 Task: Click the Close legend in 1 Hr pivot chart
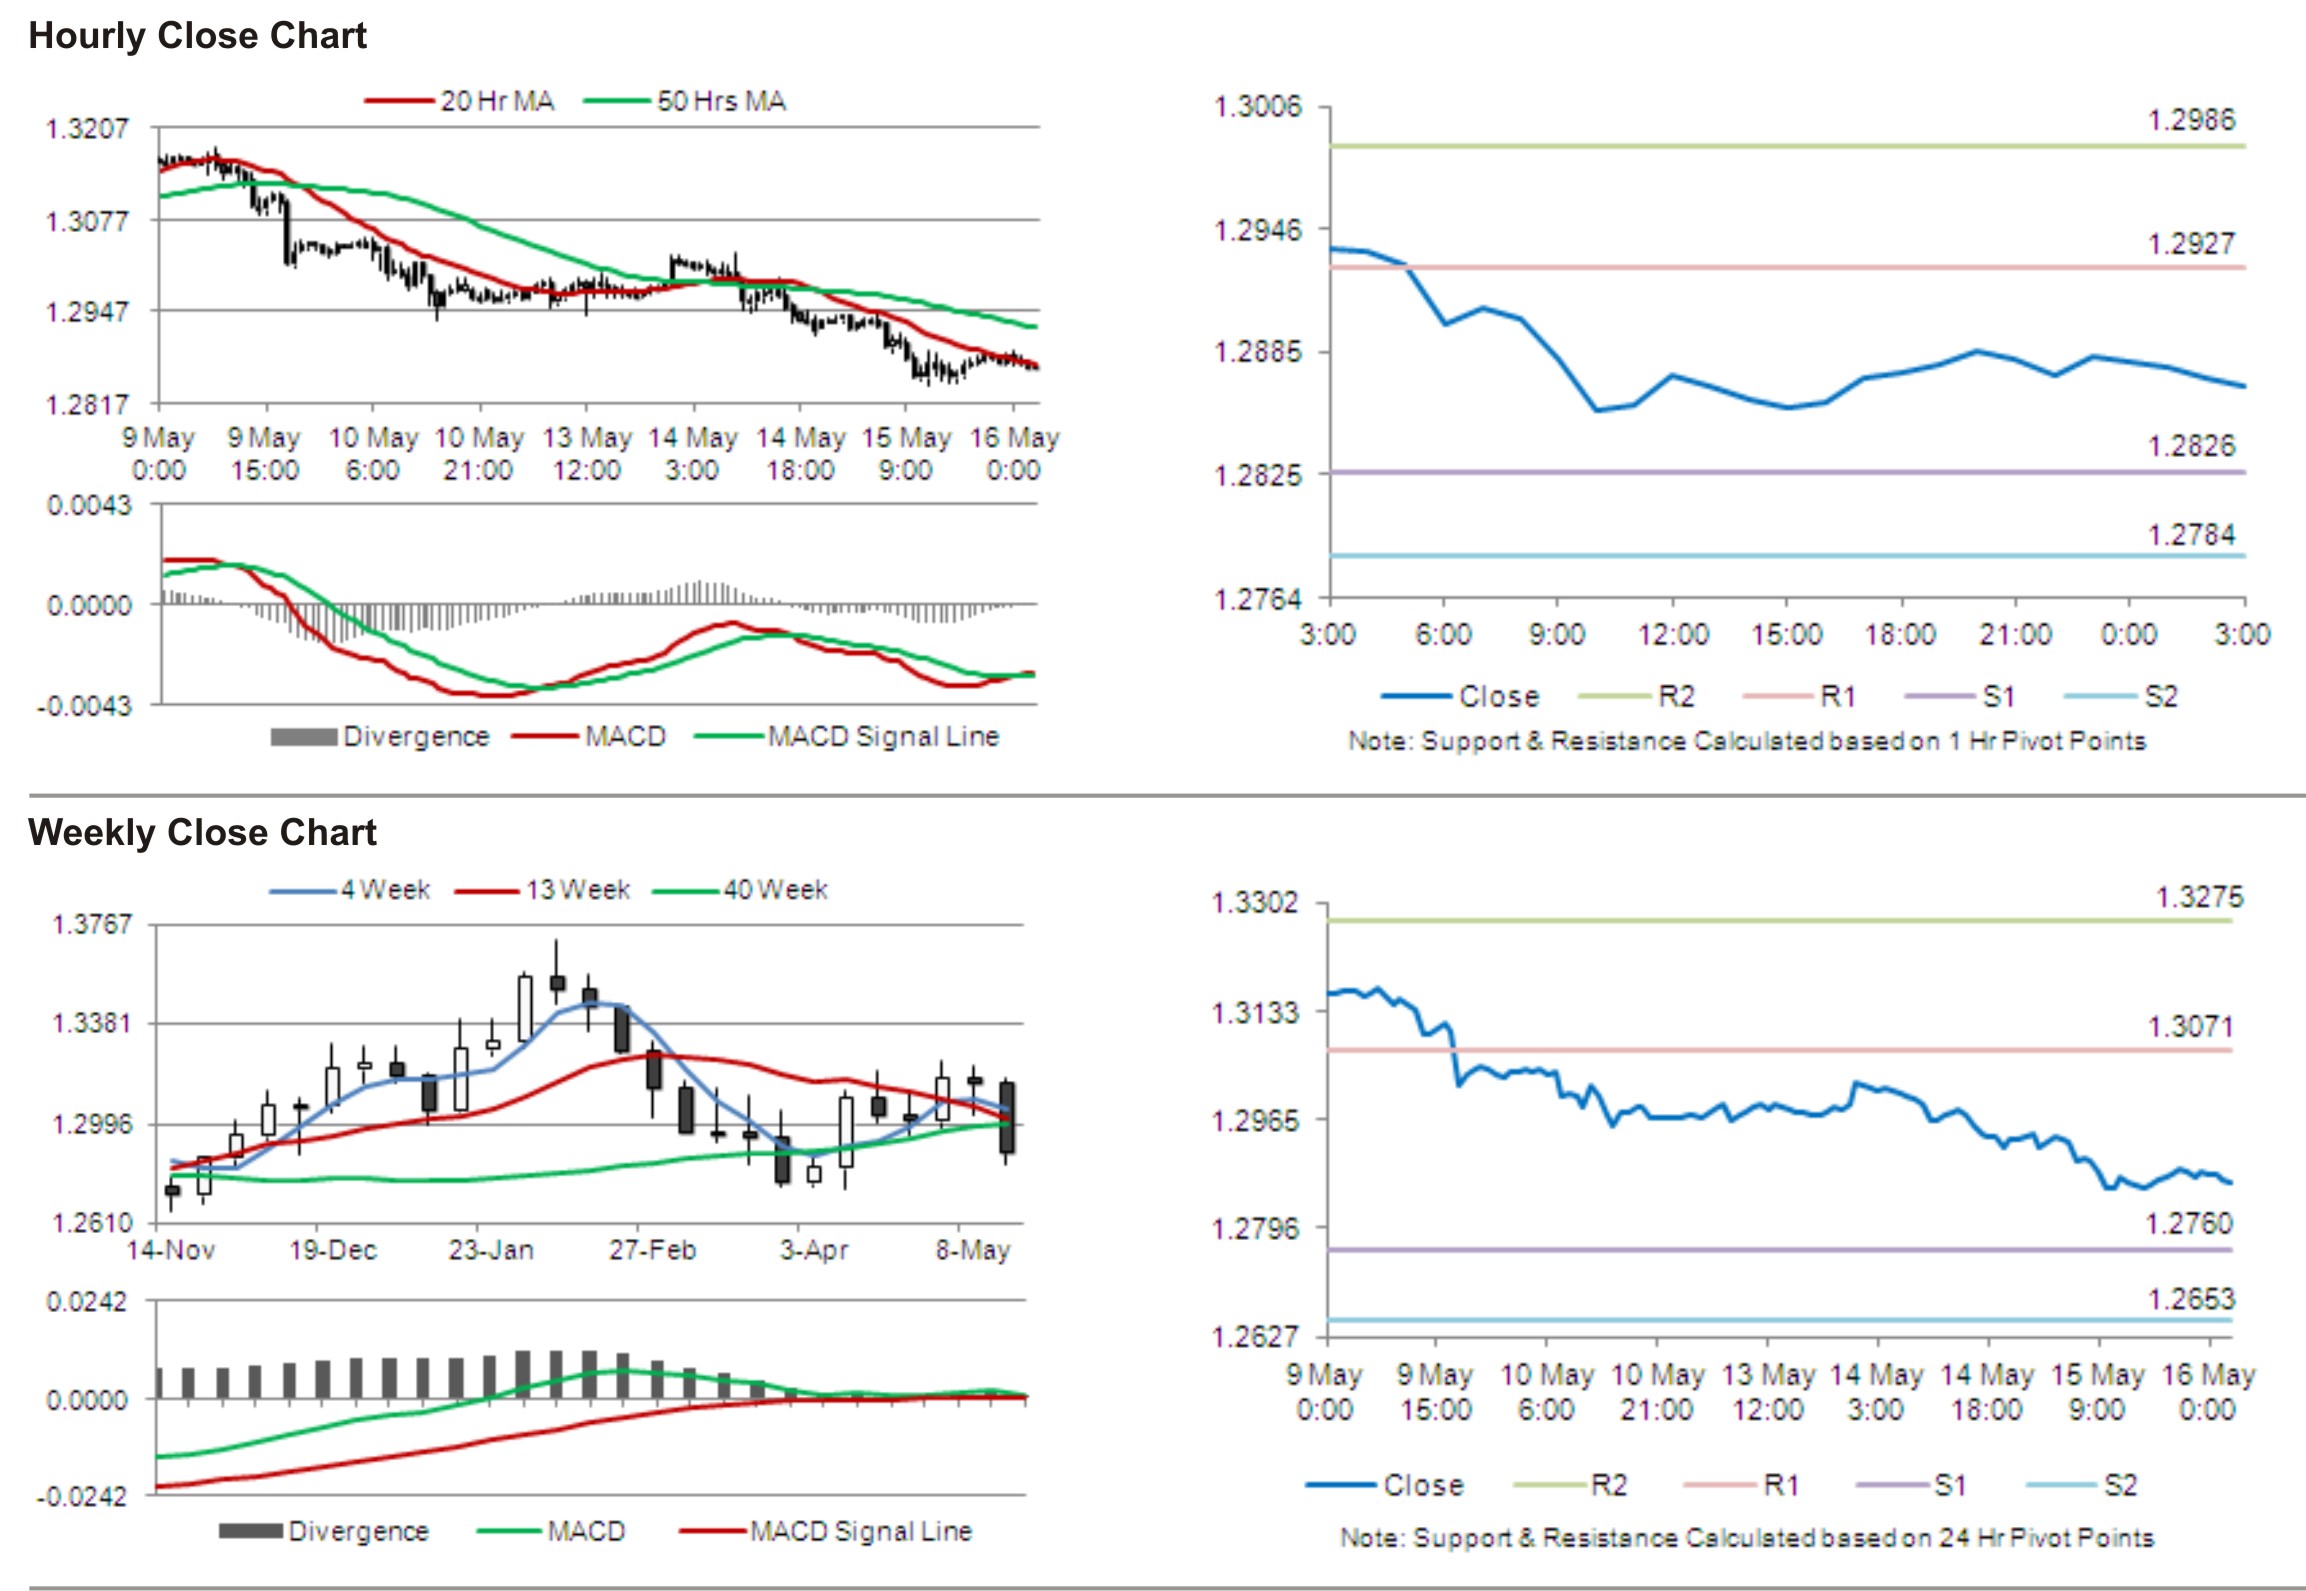coord(1461,696)
